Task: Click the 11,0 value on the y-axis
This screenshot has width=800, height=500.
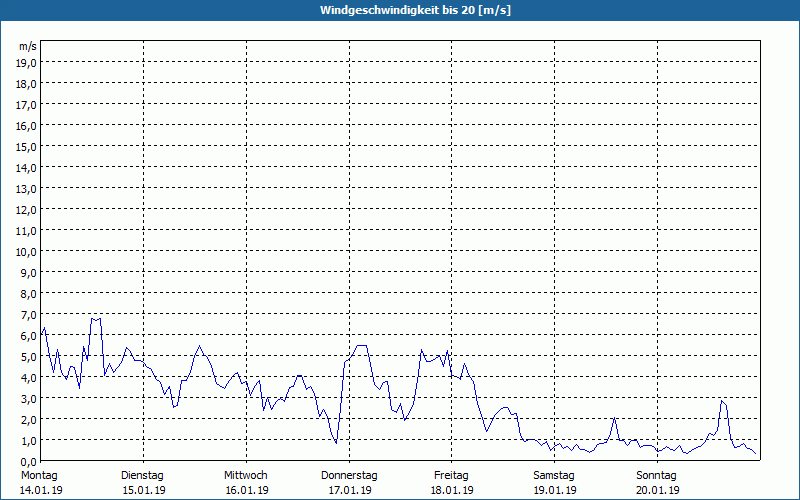Action: [x=27, y=231]
